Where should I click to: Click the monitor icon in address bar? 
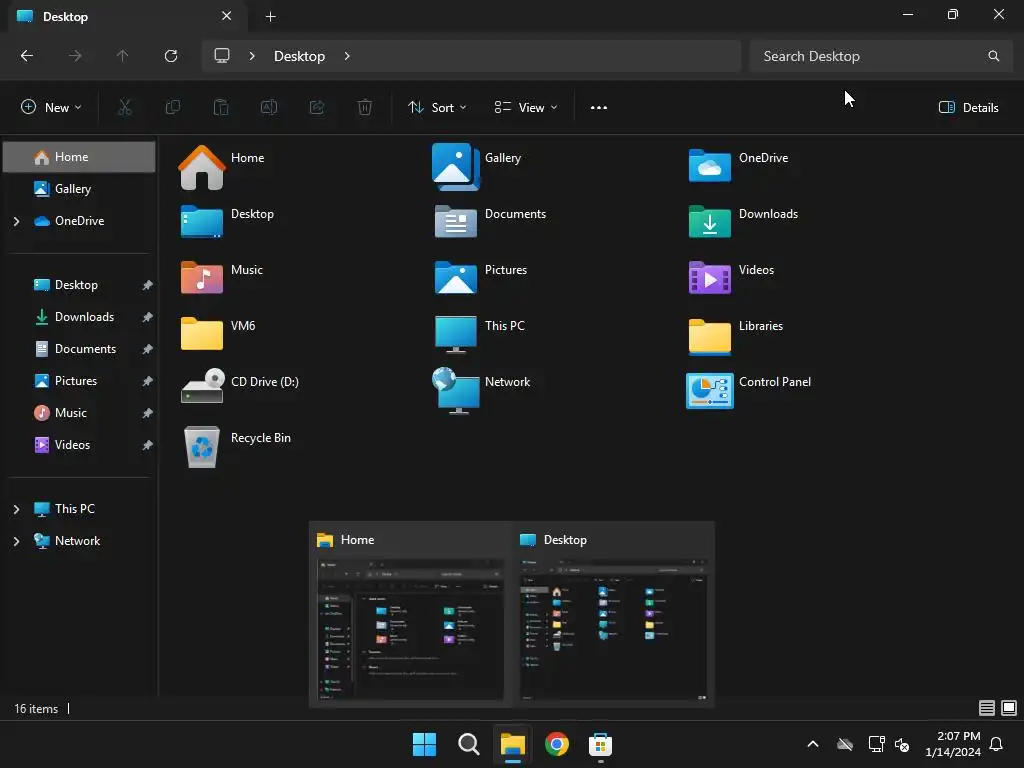coord(222,56)
